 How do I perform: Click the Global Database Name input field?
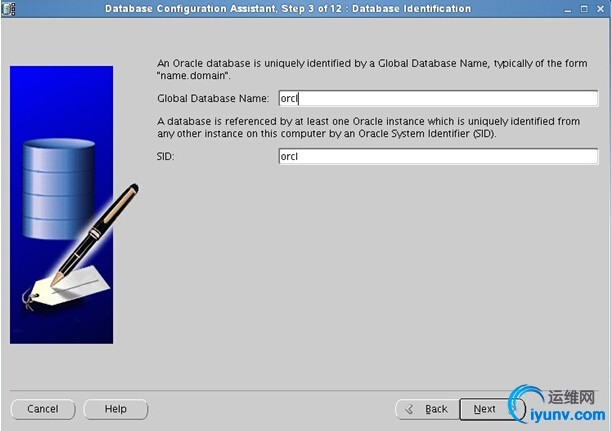(x=438, y=98)
